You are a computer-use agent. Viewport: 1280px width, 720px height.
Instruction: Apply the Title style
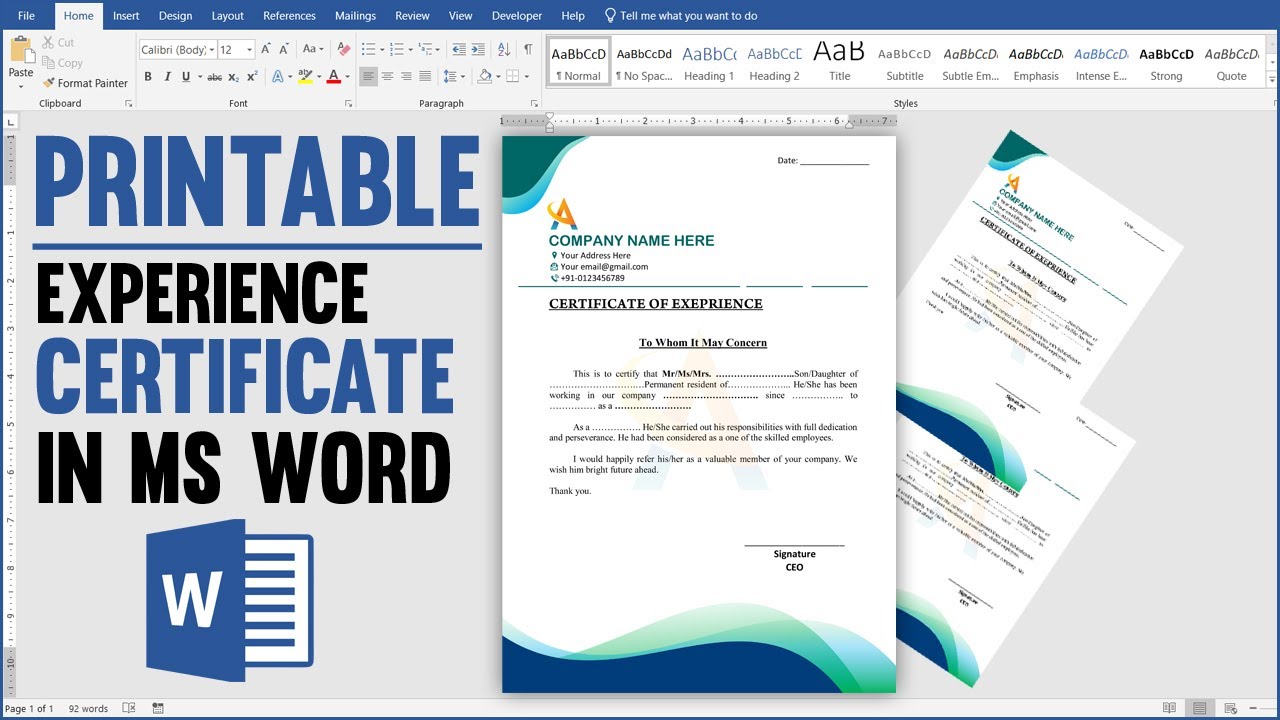pyautogui.click(x=839, y=62)
